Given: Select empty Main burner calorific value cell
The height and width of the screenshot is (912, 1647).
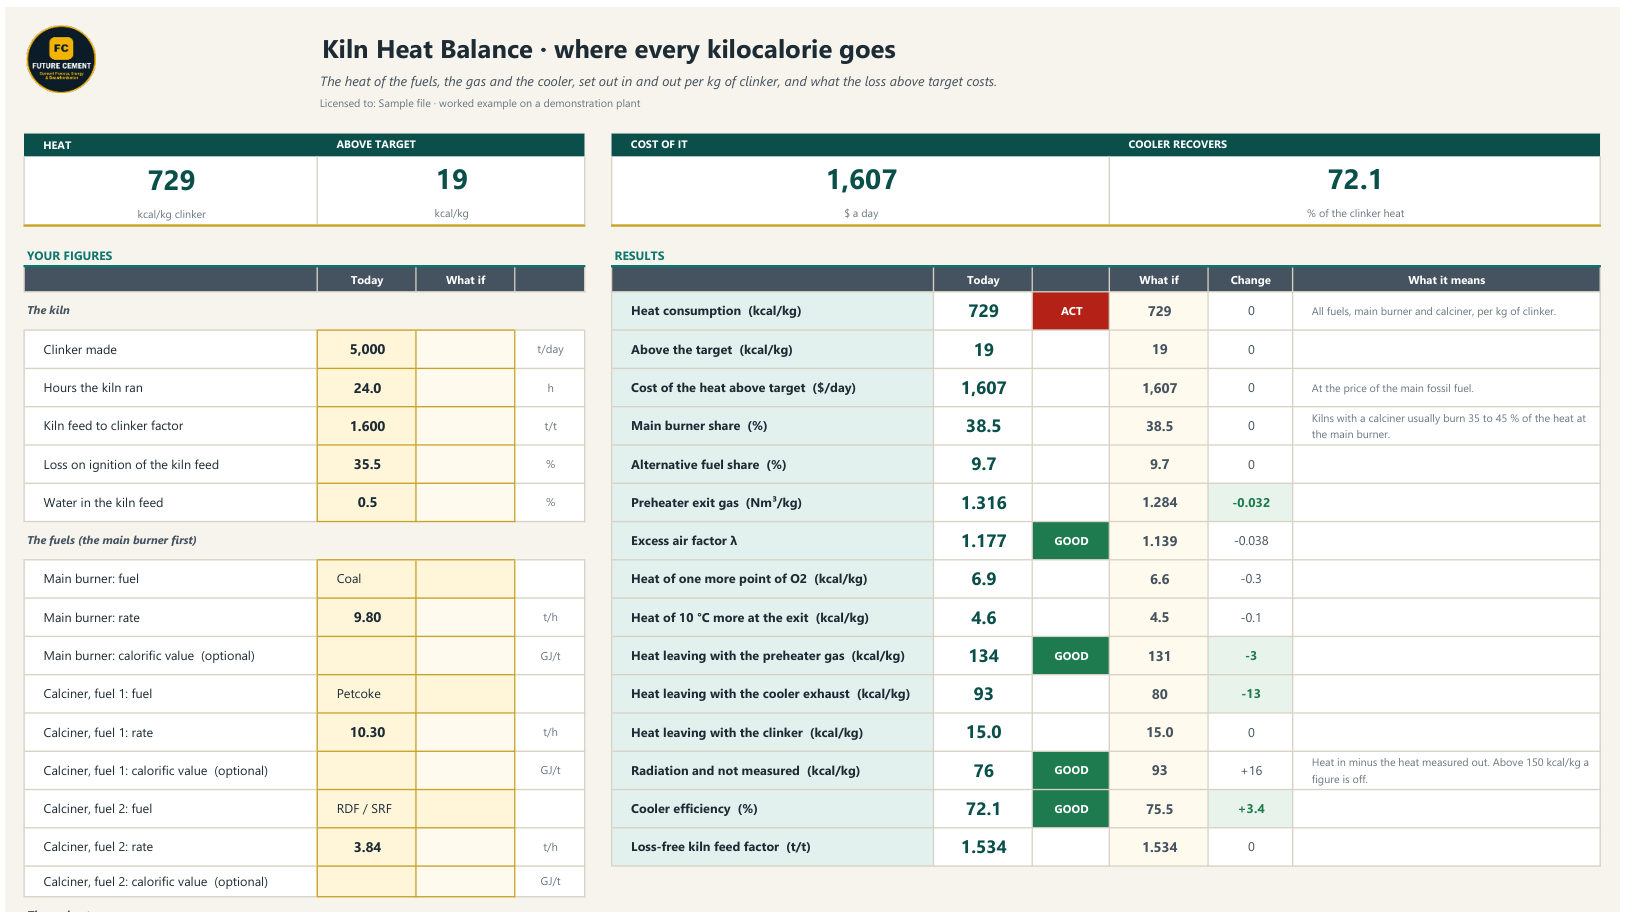Looking at the screenshot, I should click(367, 656).
